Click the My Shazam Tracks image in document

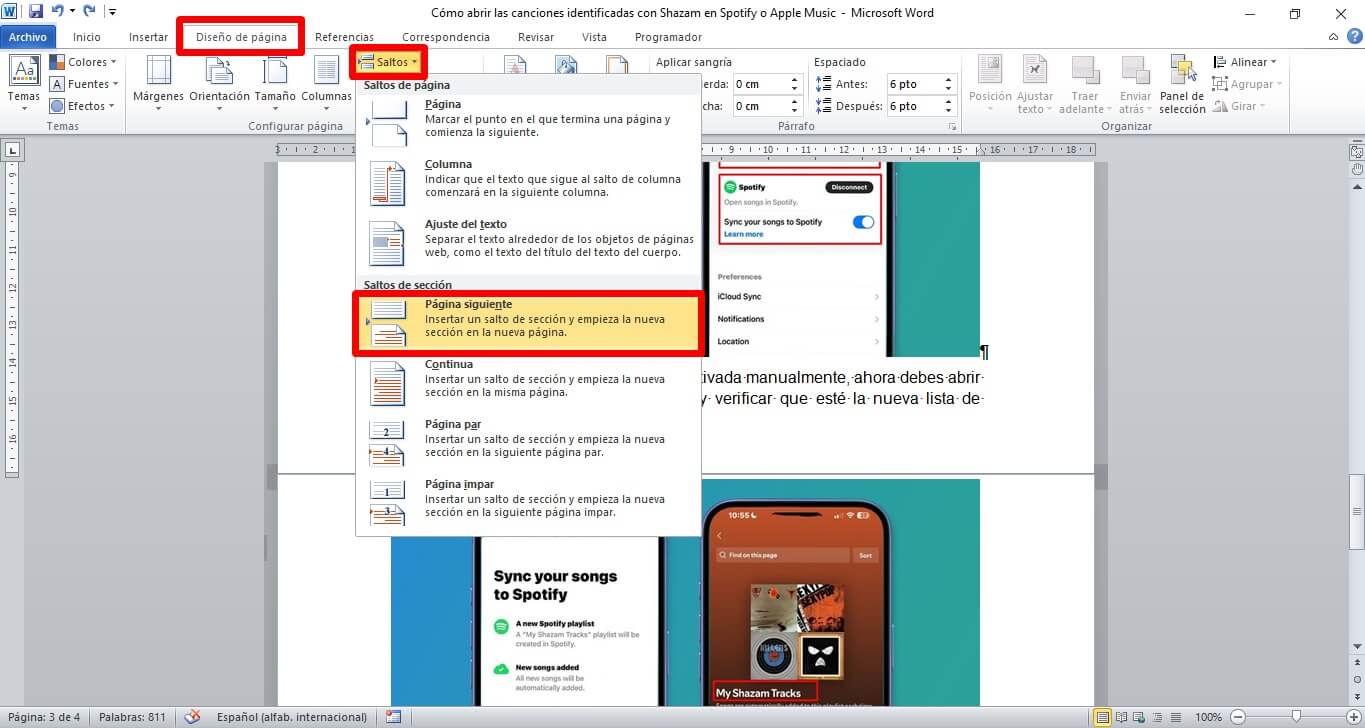point(685,593)
